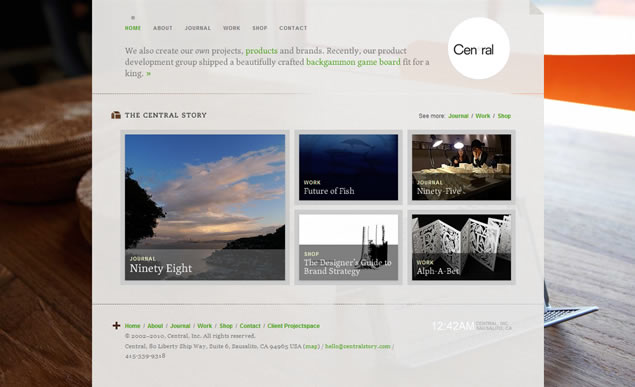Click the plus icon in the footer
The width and height of the screenshot is (635, 387).
[x=116, y=325]
